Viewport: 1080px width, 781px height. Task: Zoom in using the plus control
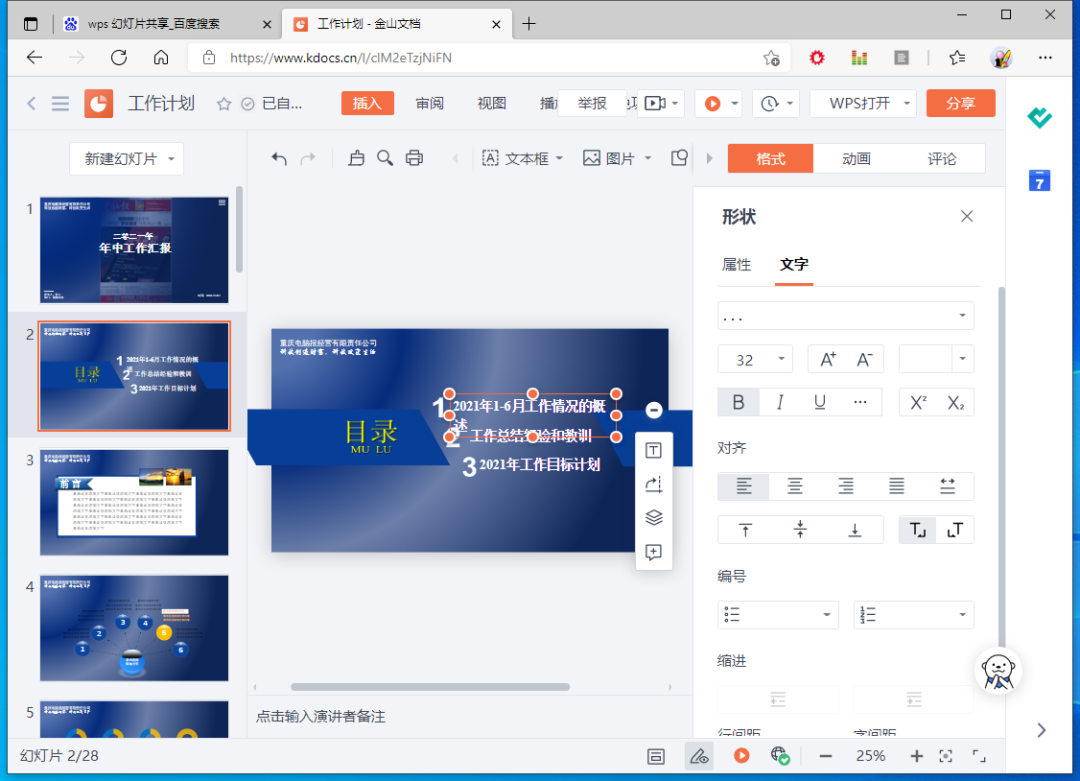[916, 756]
